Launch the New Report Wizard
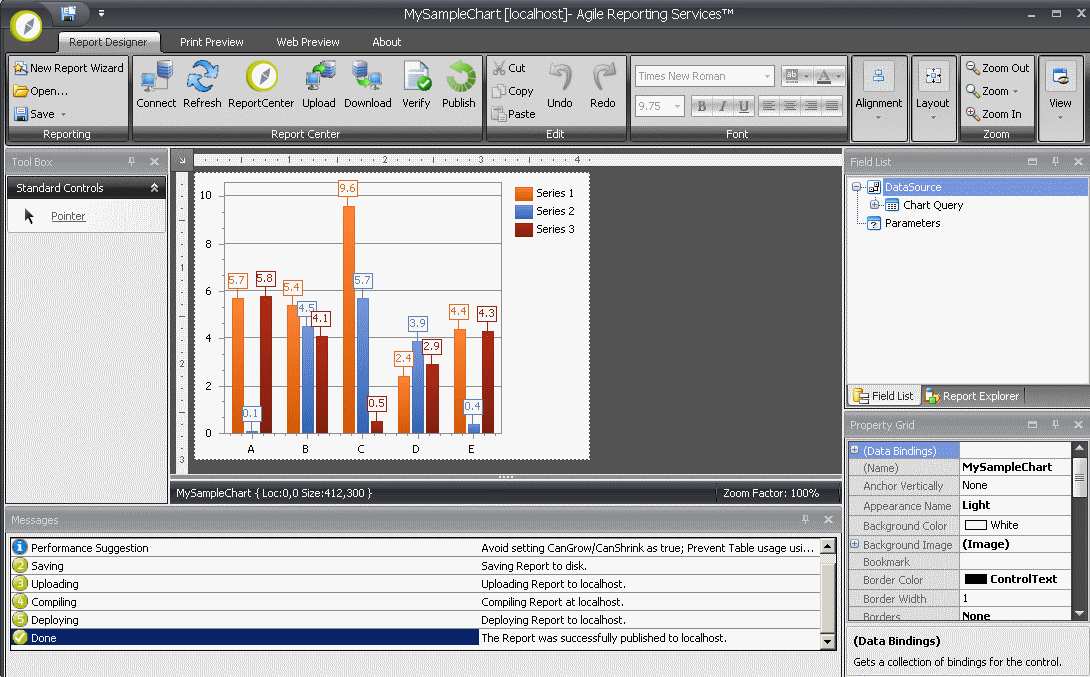The width and height of the screenshot is (1090, 677). click(x=68, y=68)
